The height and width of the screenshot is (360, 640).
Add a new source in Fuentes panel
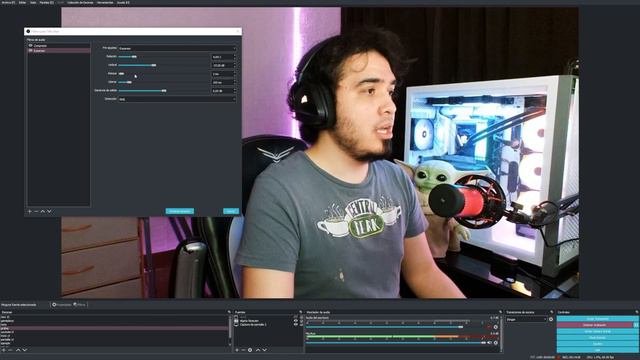click(237, 350)
